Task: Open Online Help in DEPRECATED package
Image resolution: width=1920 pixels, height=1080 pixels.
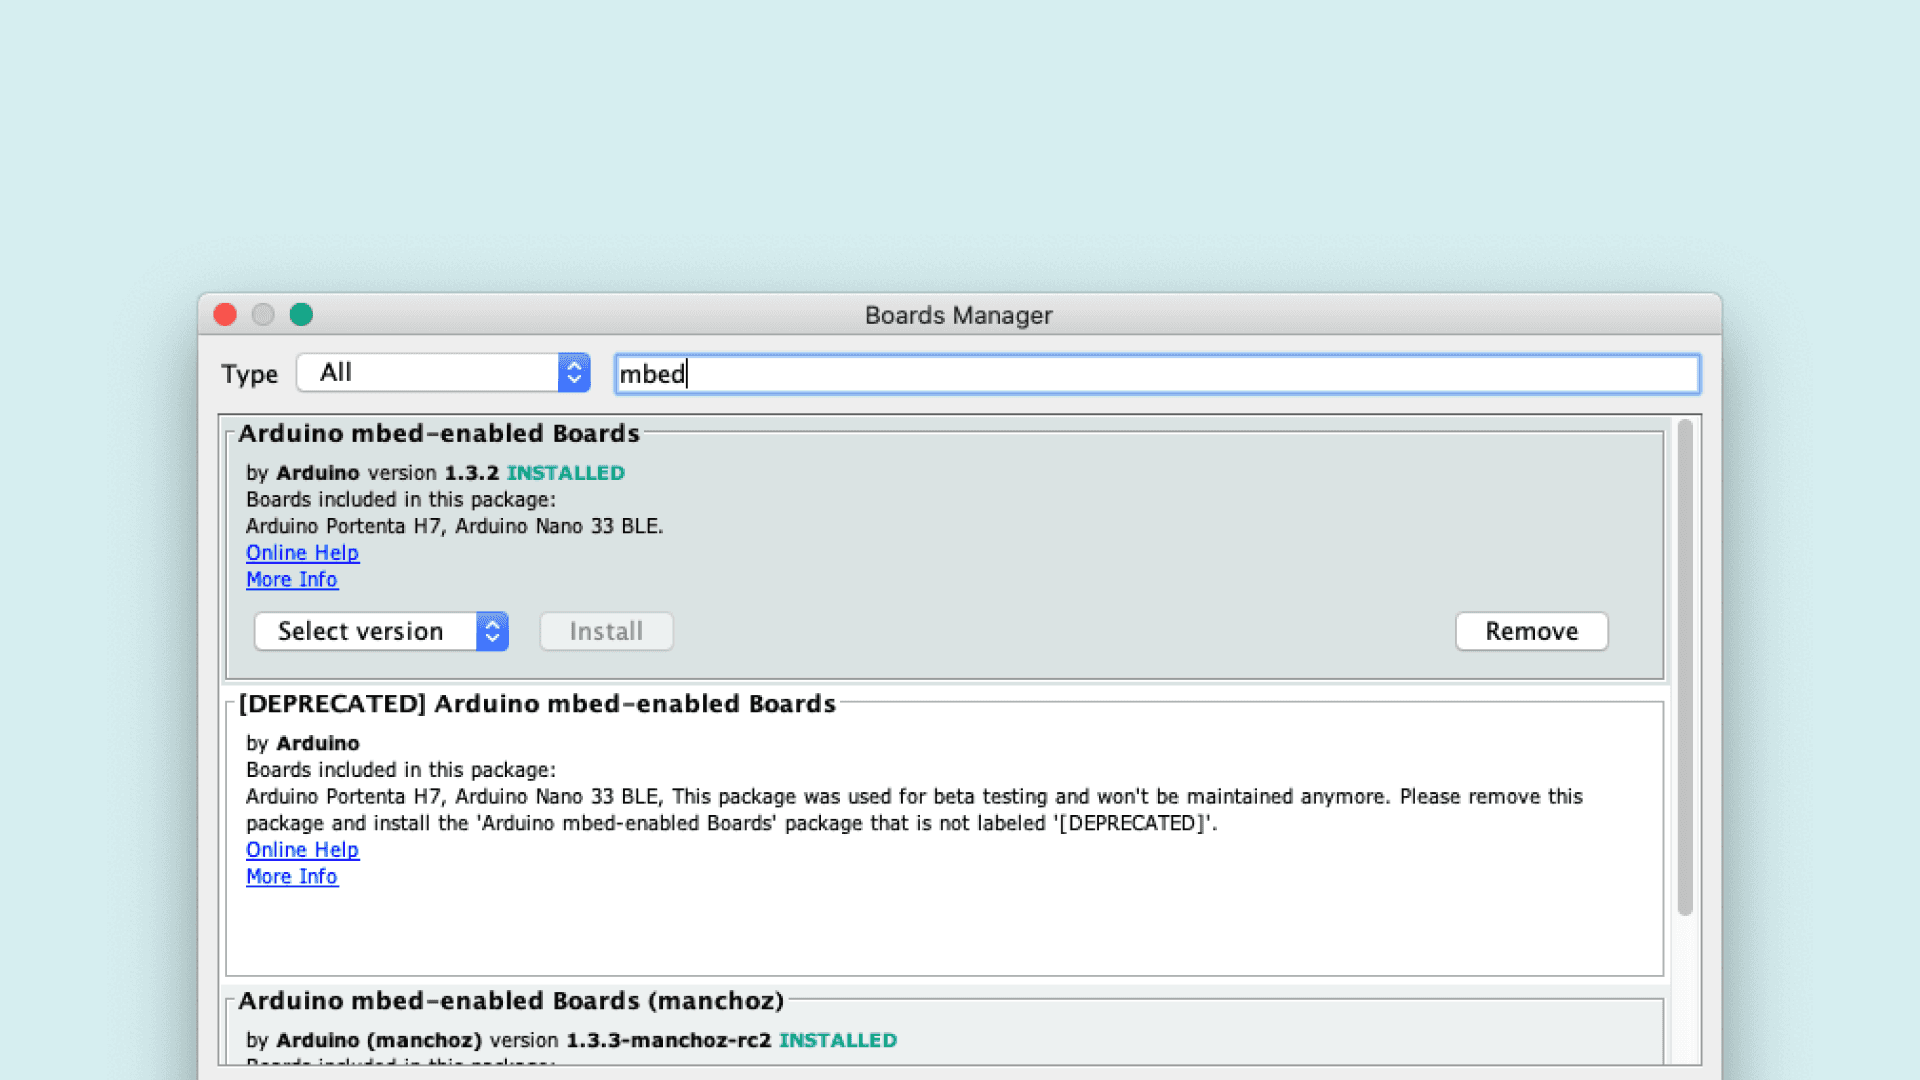Action: click(302, 850)
